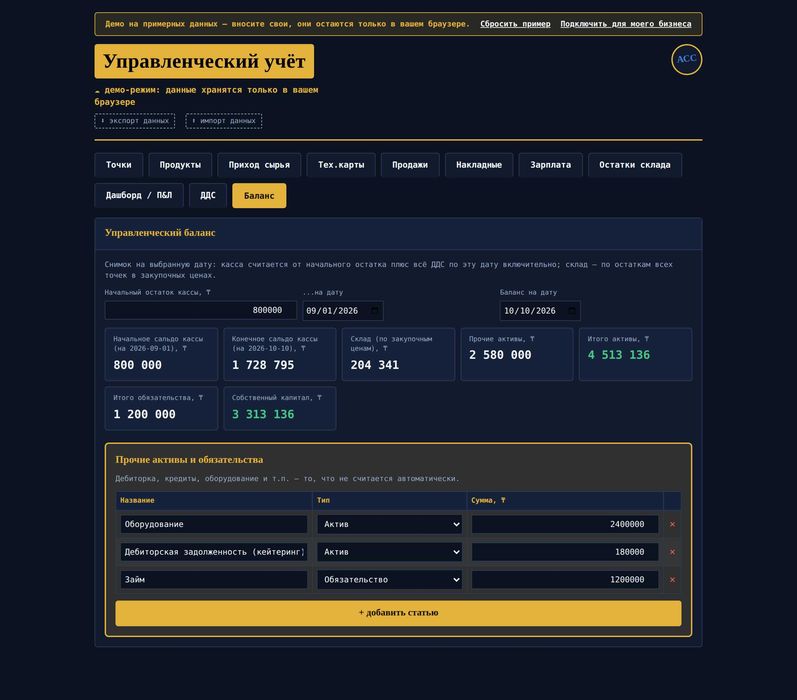Select the 4 513 136 total assets value

(619, 355)
